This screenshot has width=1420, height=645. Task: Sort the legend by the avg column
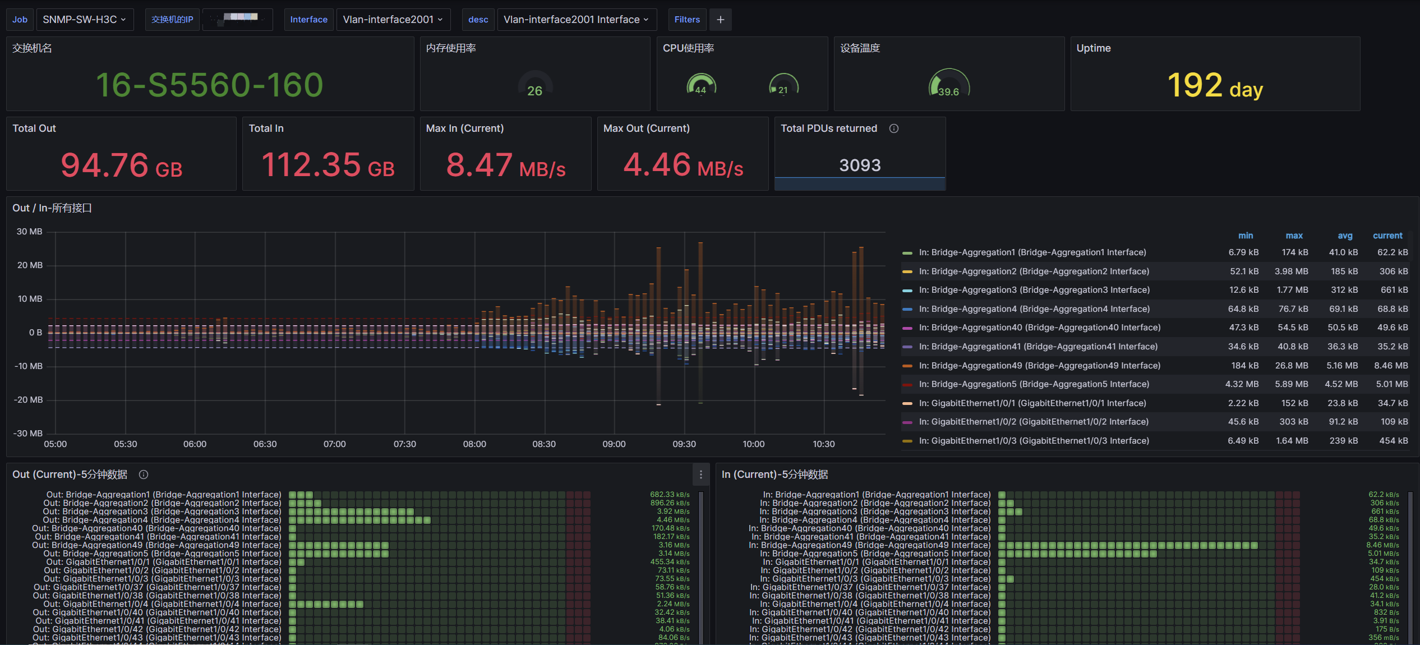(1345, 236)
